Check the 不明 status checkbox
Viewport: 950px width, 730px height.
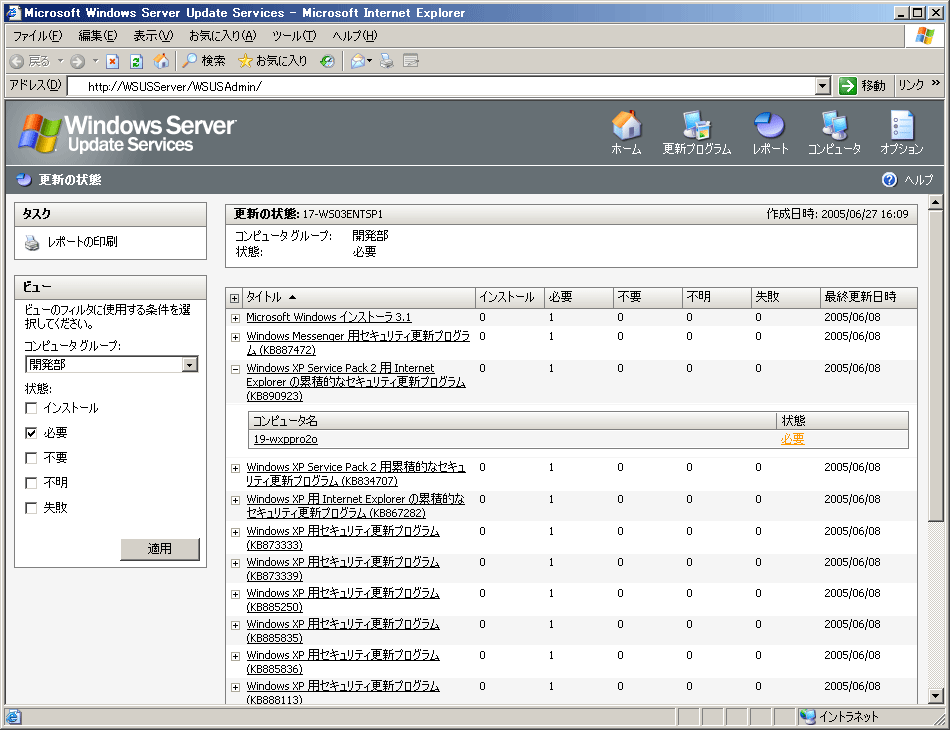[32, 483]
